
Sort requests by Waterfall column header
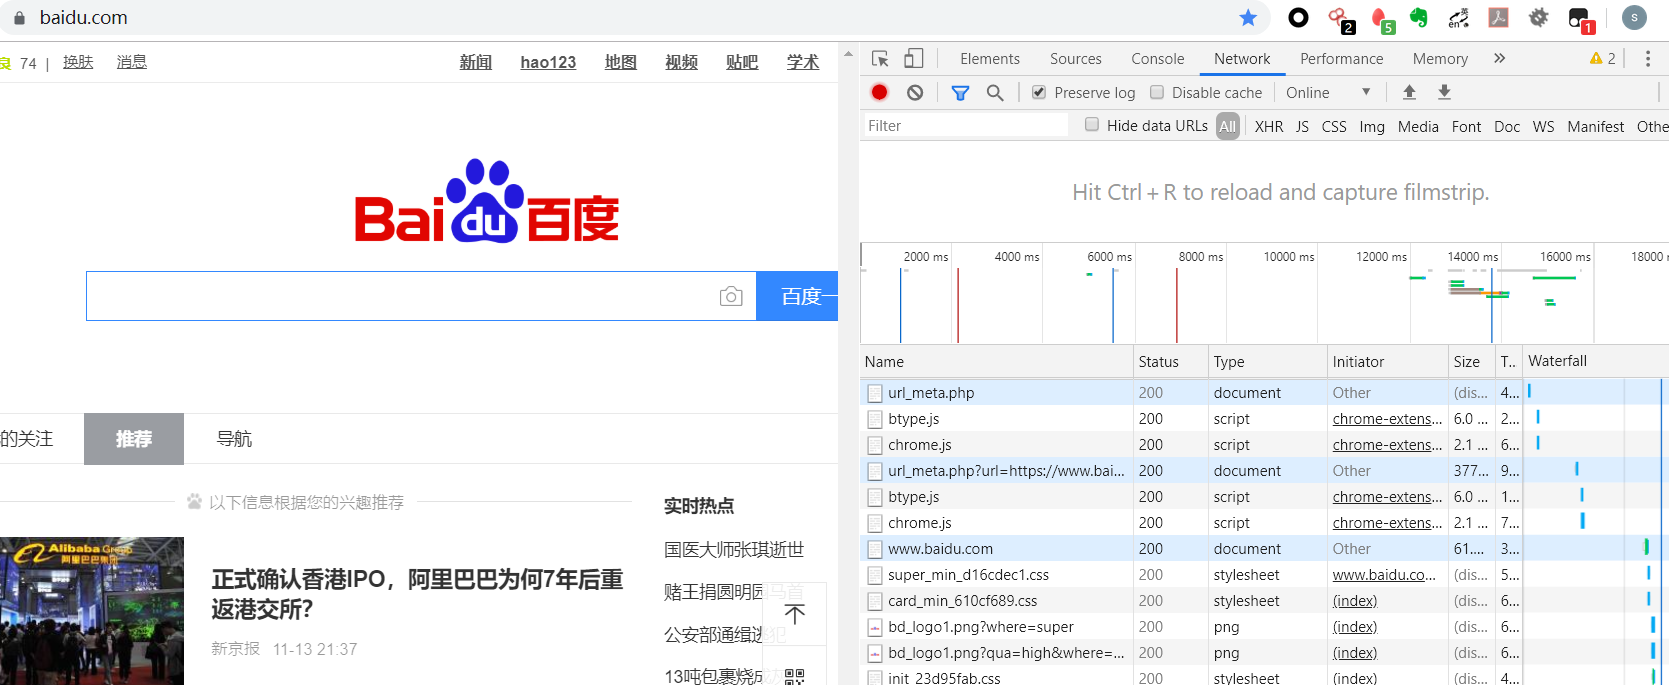click(x=1596, y=362)
